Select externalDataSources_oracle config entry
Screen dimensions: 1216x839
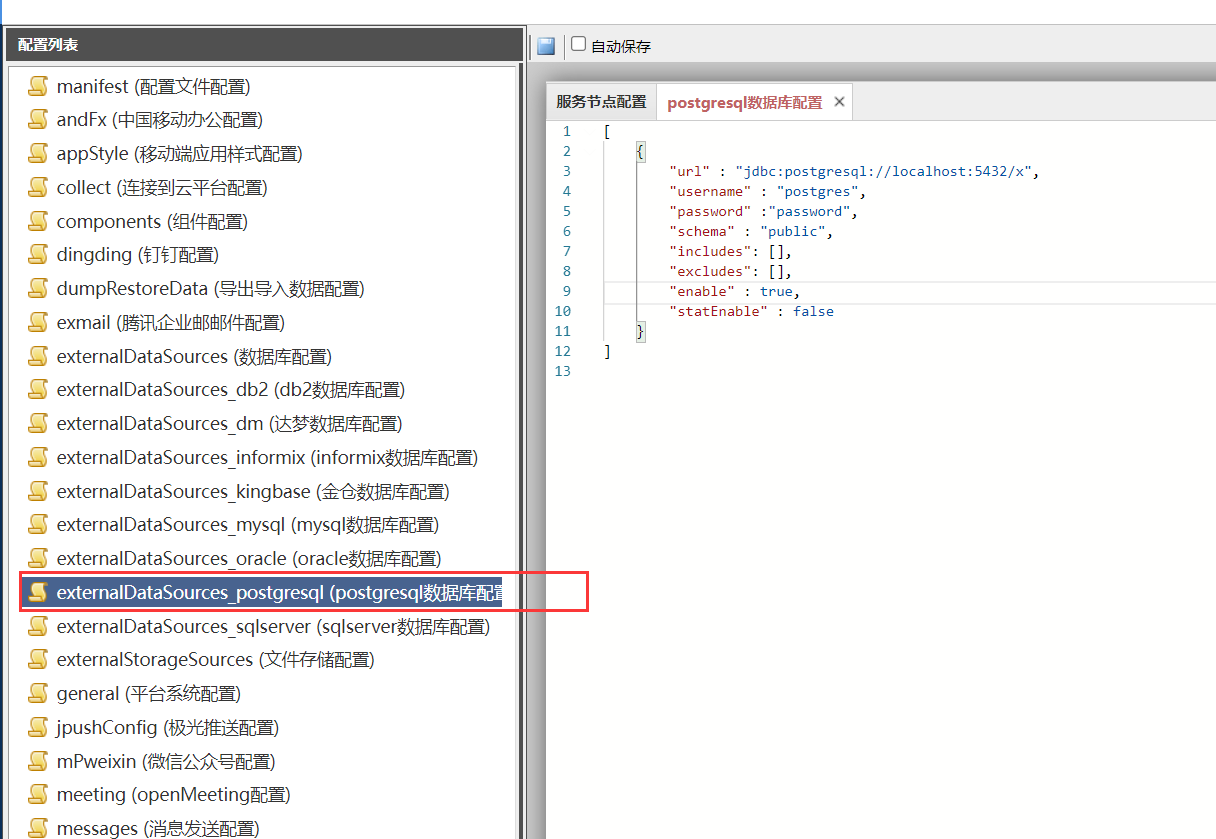click(249, 559)
